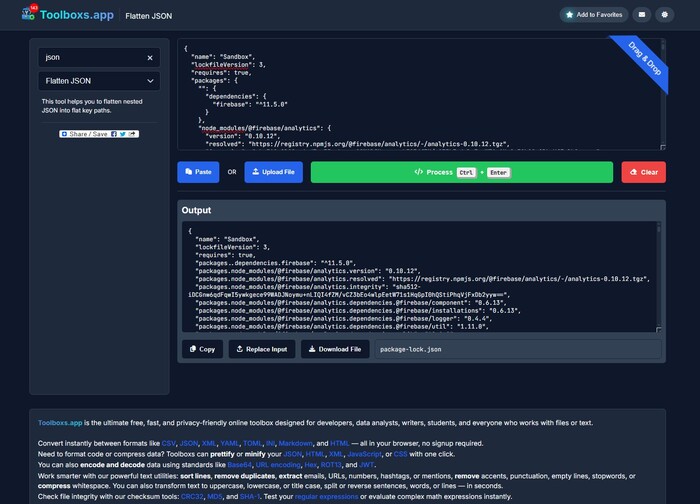Viewport: 700px width, 504px height.
Task: Open the envelope contact icon
Action: point(642,15)
